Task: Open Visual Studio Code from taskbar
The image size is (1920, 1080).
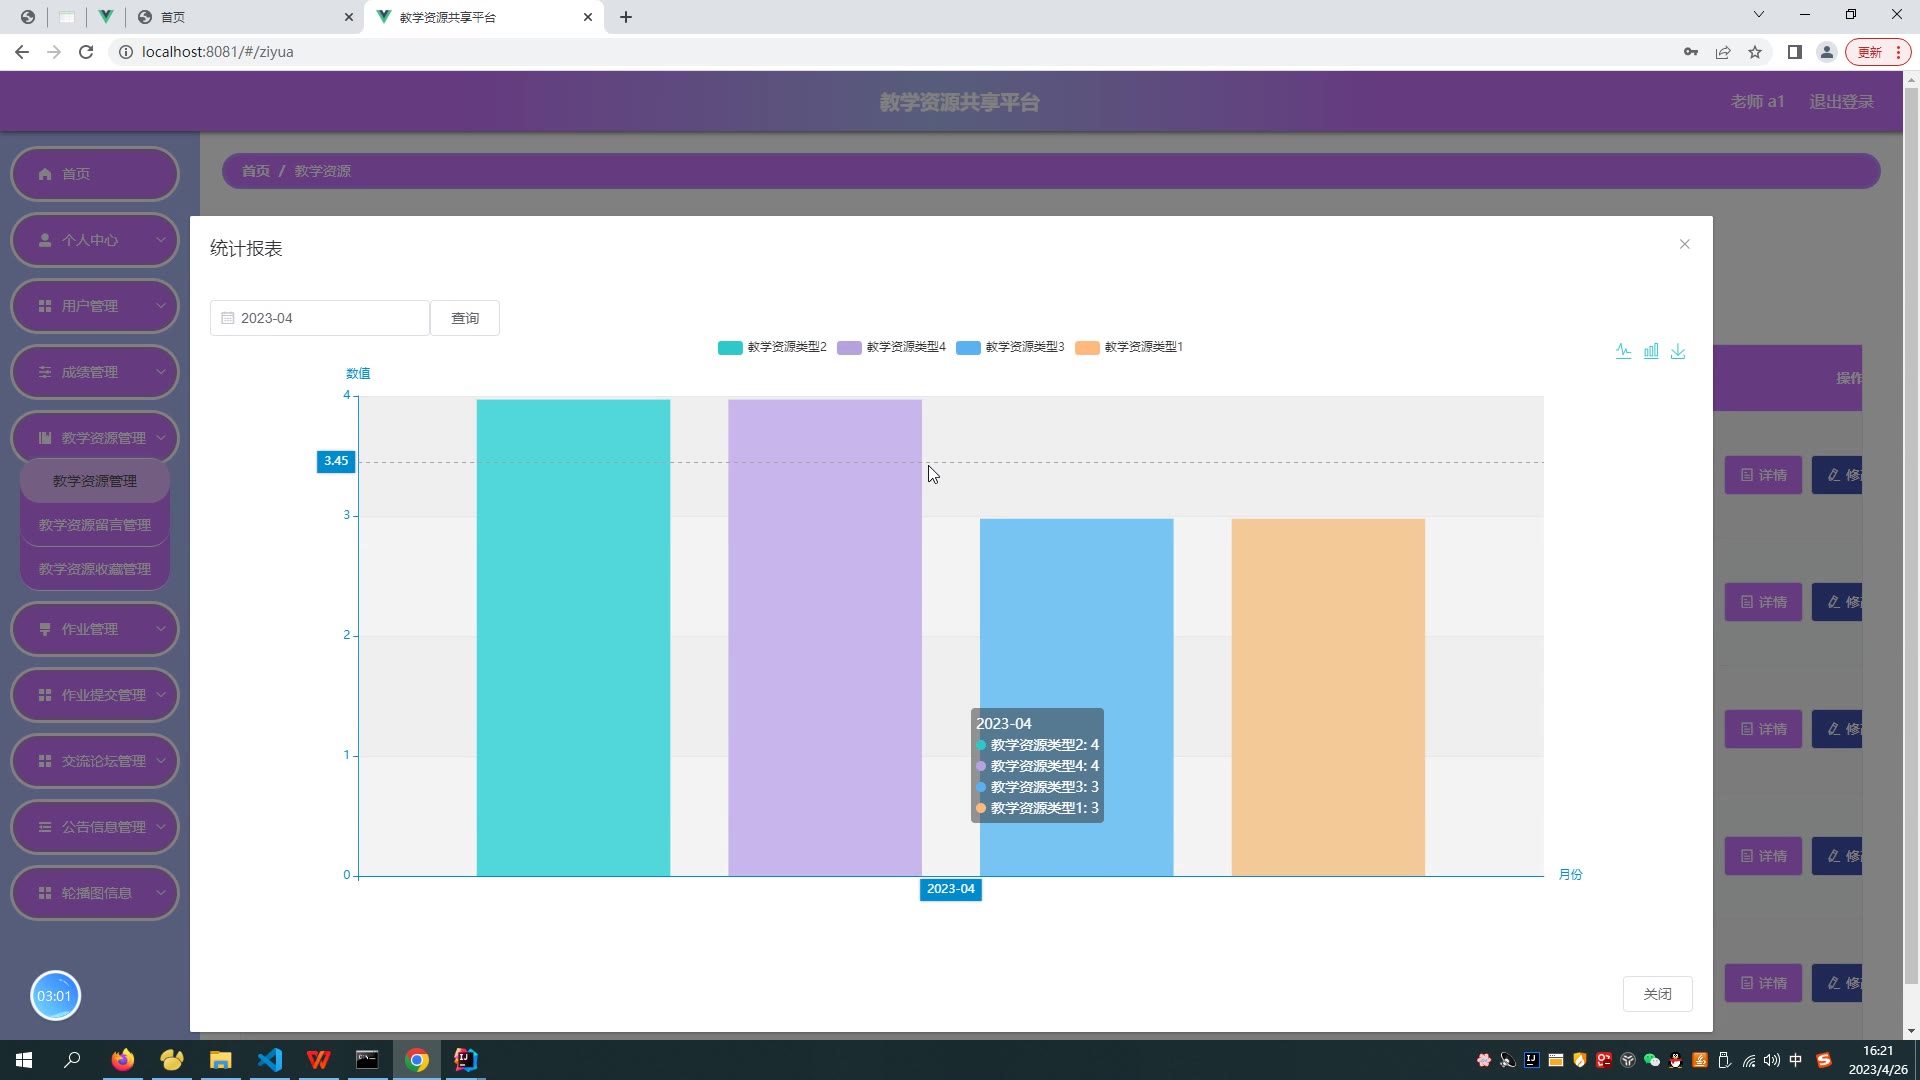Action: (x=269, y=1060)
